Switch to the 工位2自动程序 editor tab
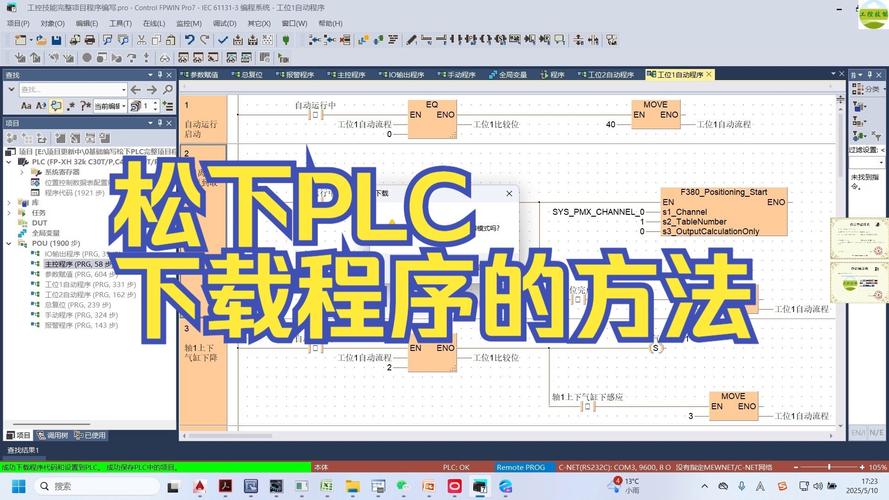This screenshot has height=500, width=889. point(606,75)
